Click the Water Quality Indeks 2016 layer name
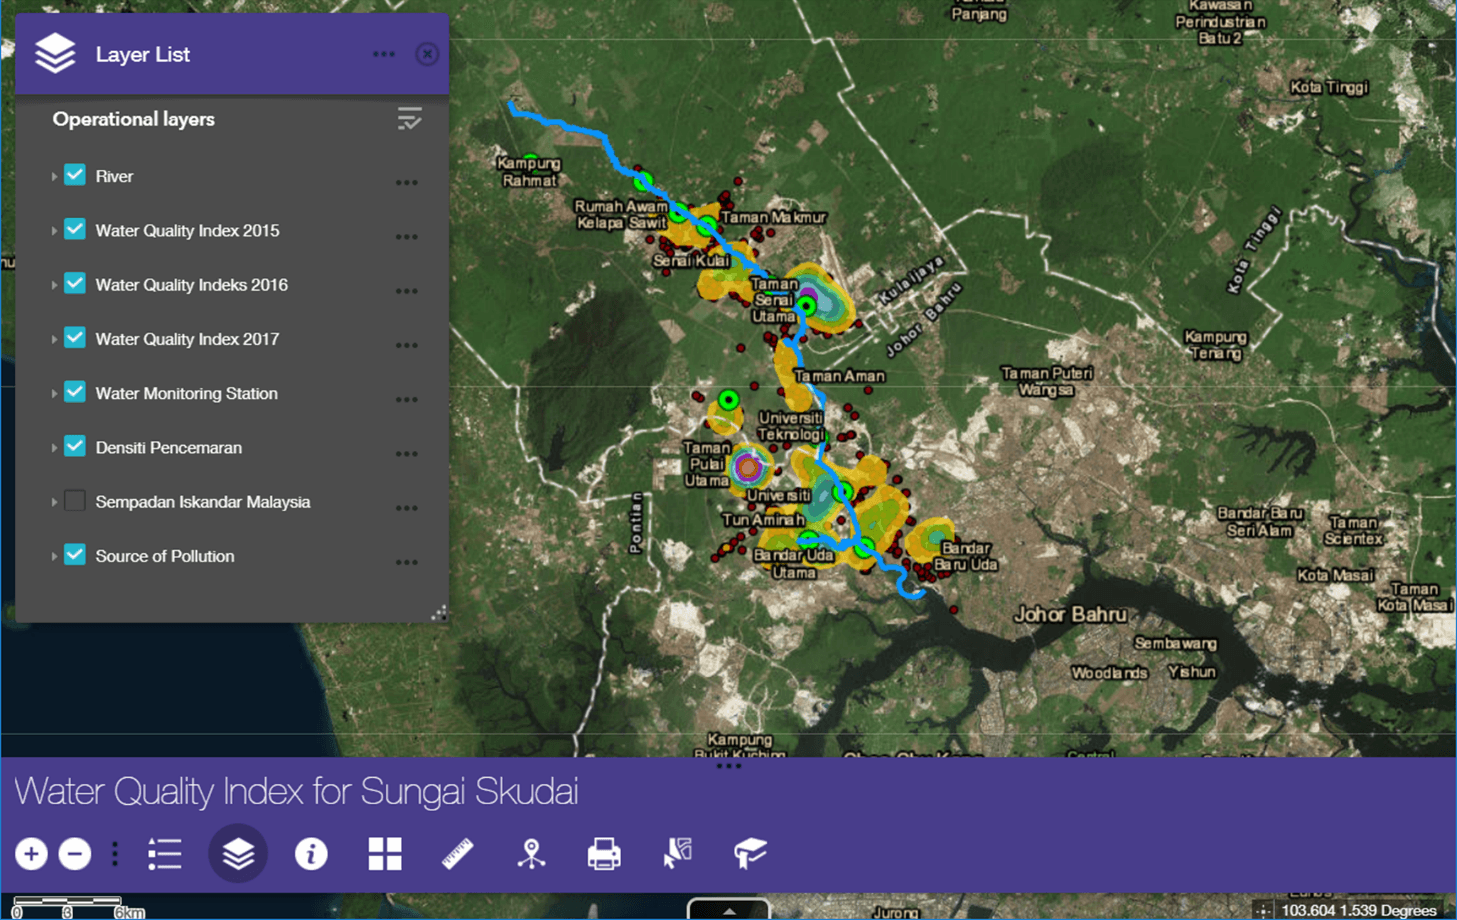 [x=191, y=285]
